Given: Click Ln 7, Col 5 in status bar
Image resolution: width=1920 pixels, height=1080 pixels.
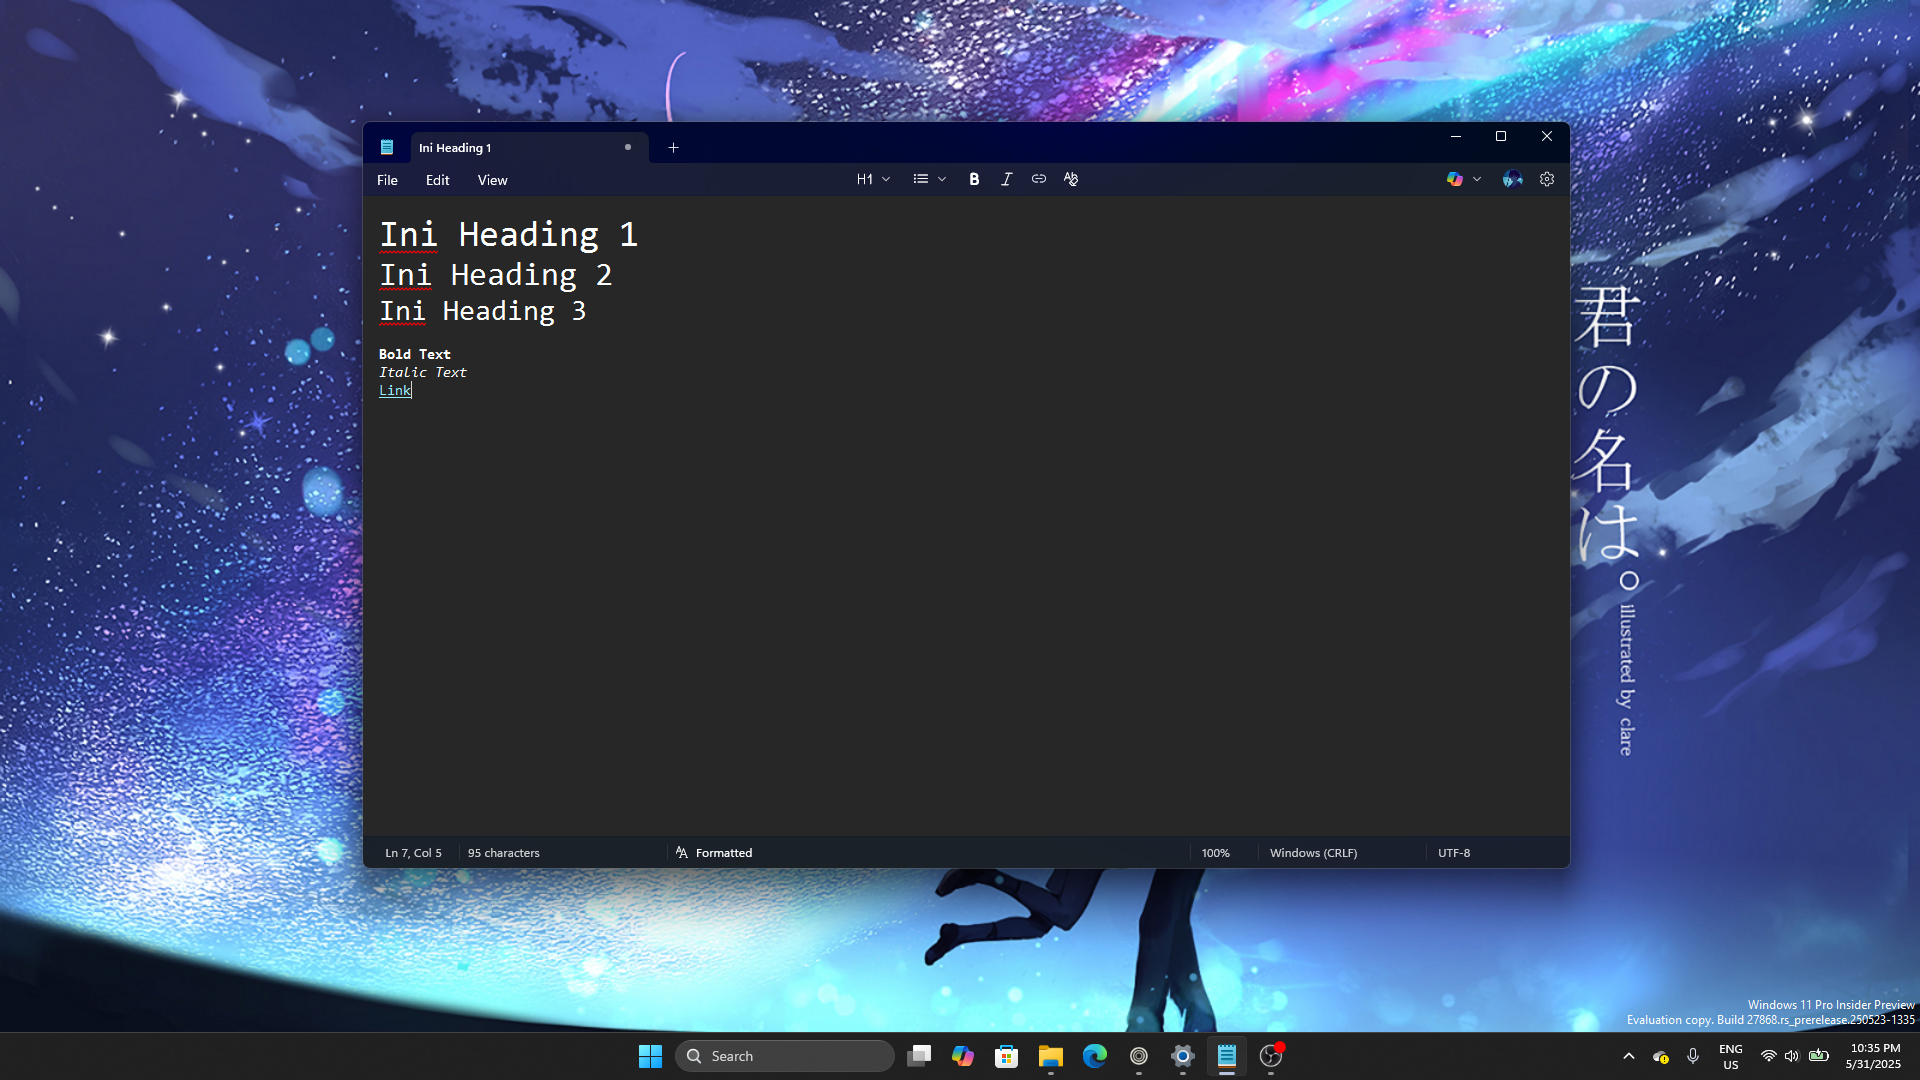Looking at the screenshot, I should [413, 853].
